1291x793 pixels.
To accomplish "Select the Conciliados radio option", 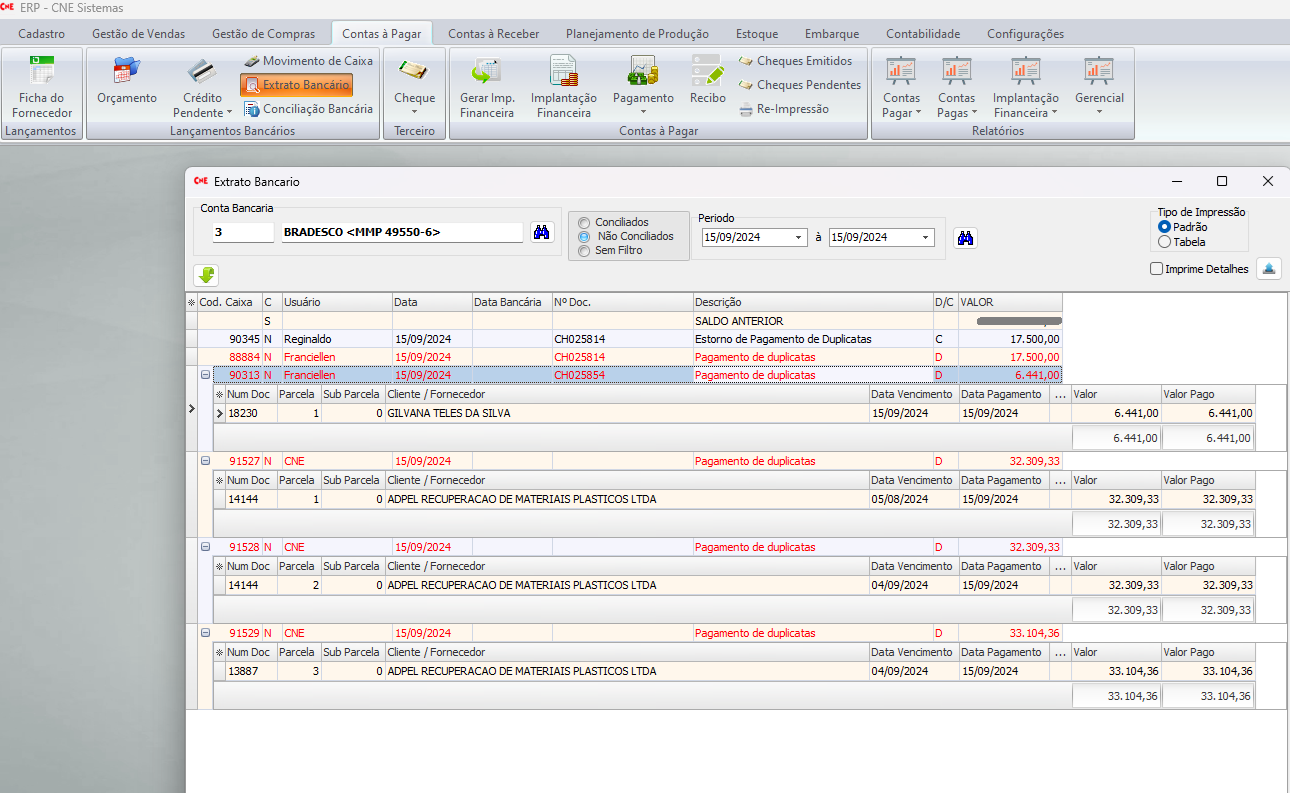I will point(585,222).
